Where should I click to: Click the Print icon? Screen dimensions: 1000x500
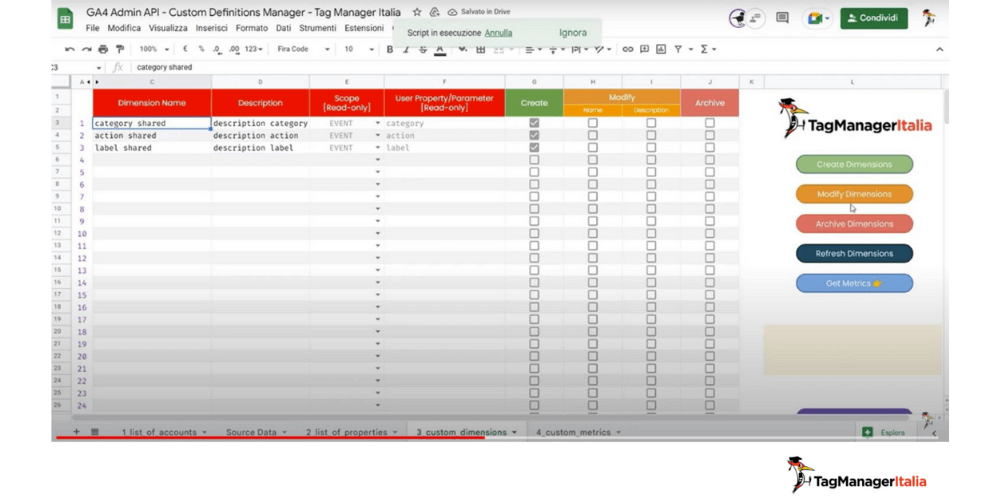click(x=103, y=49)
